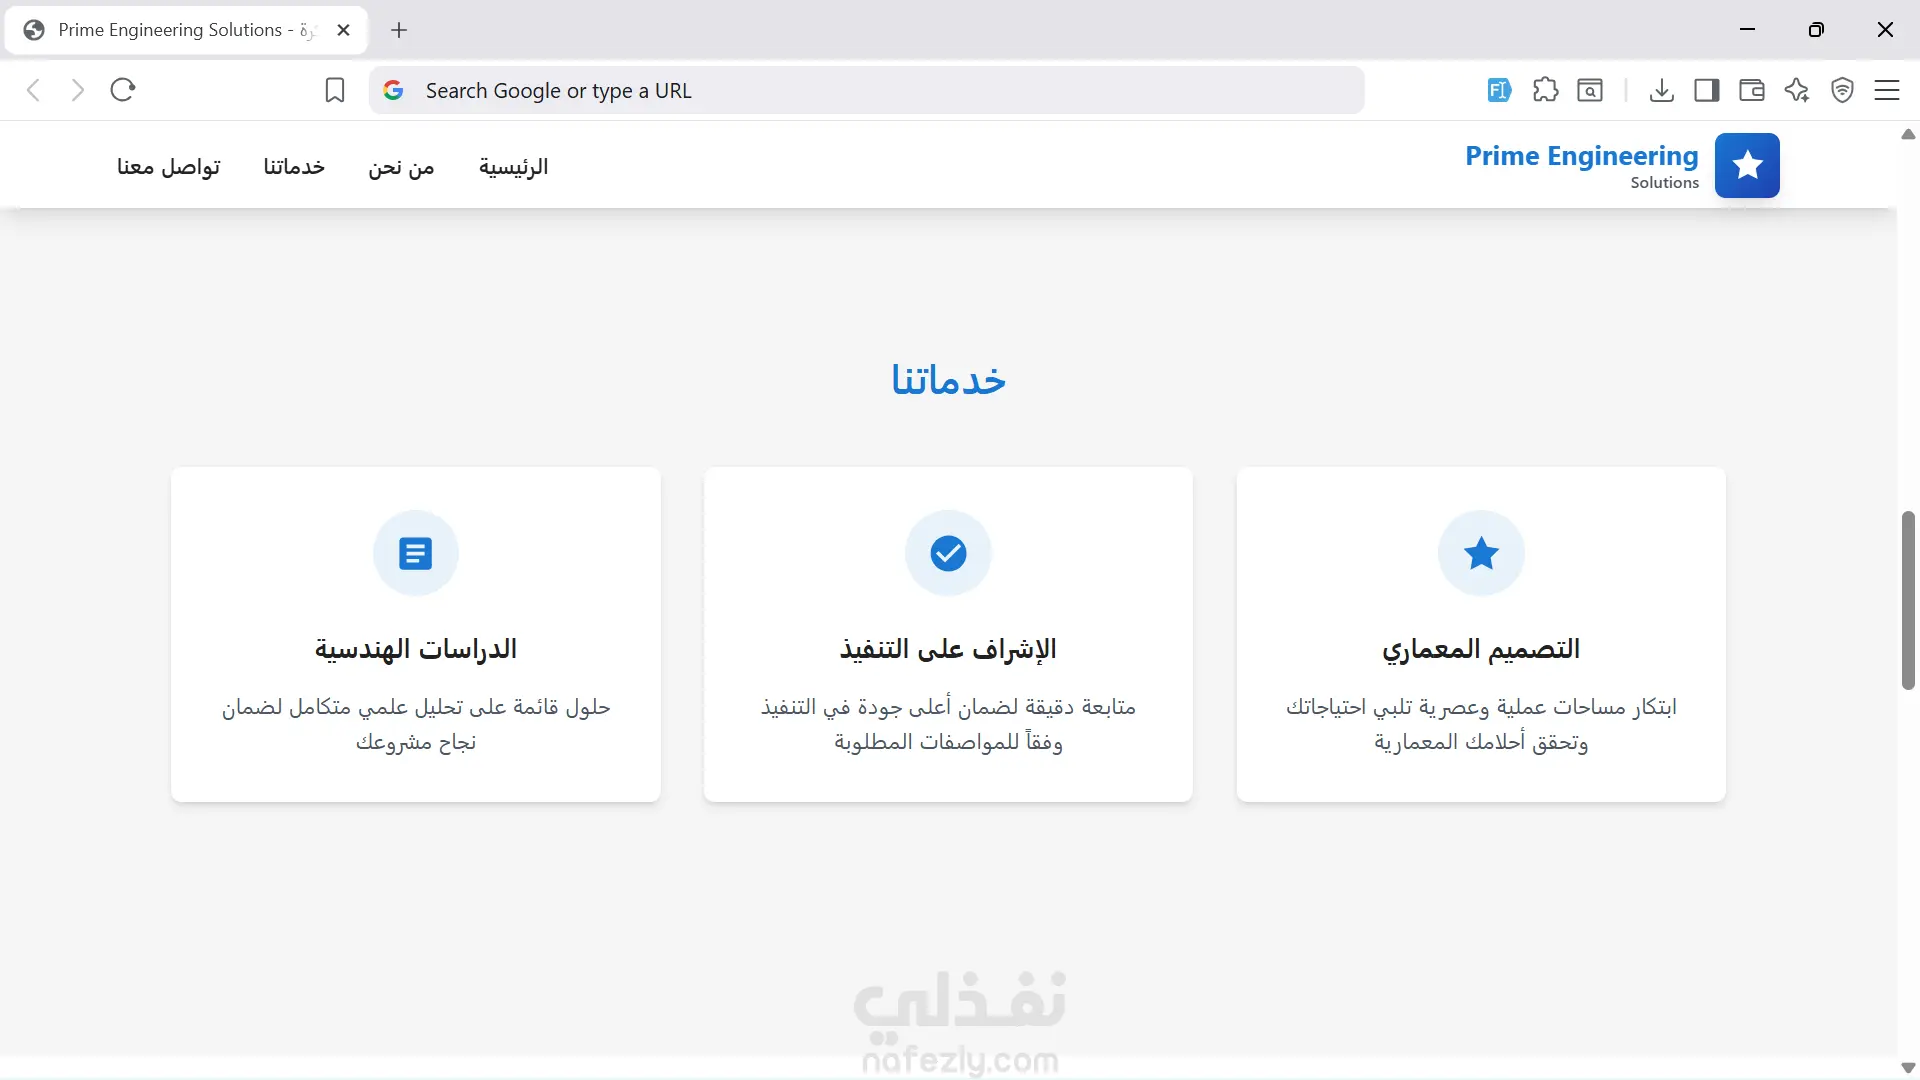This screenshot has height=1080, width=1920.
Task: Click the Prime Engineering brand title
Action: 1581,156
